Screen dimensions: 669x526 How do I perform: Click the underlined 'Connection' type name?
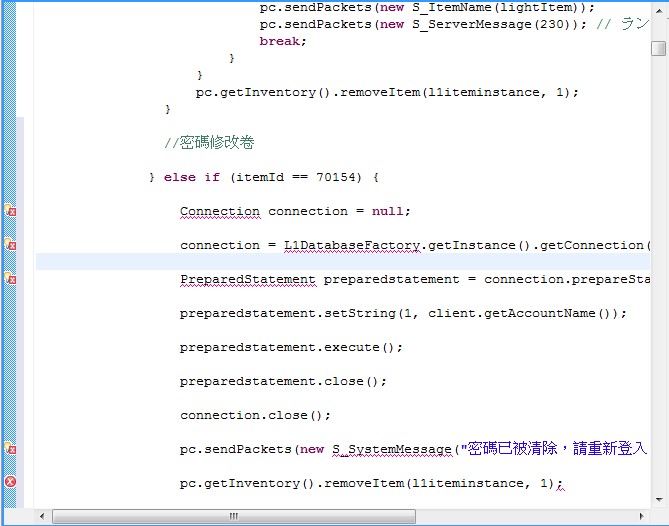220,211
